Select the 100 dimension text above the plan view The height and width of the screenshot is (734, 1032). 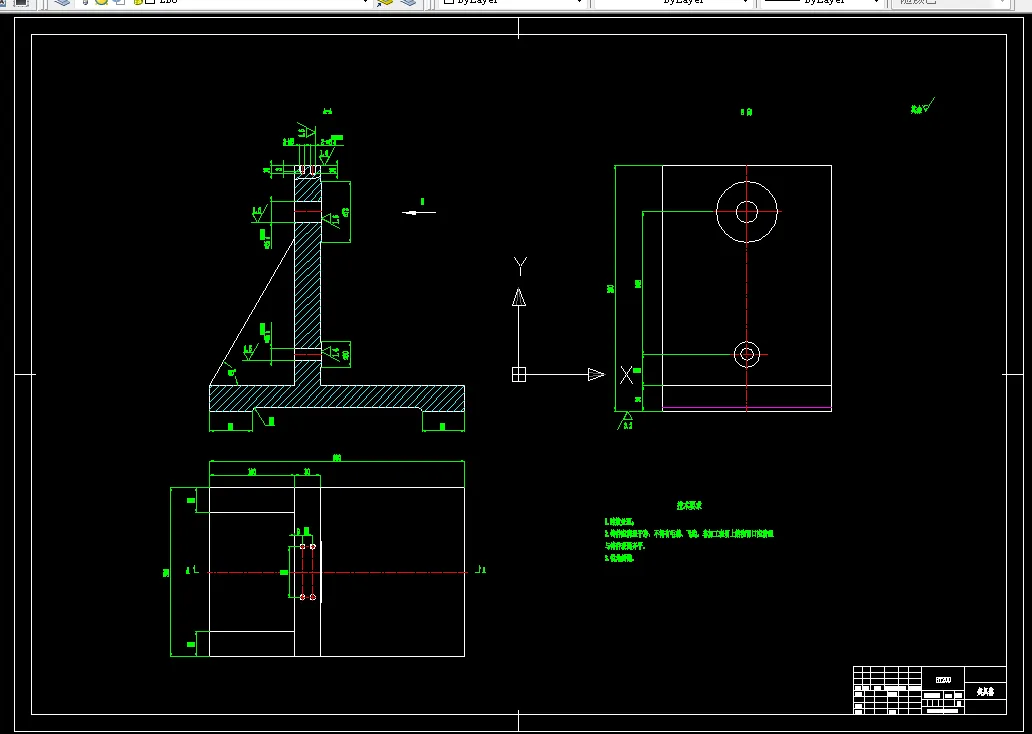click(251, 471)
